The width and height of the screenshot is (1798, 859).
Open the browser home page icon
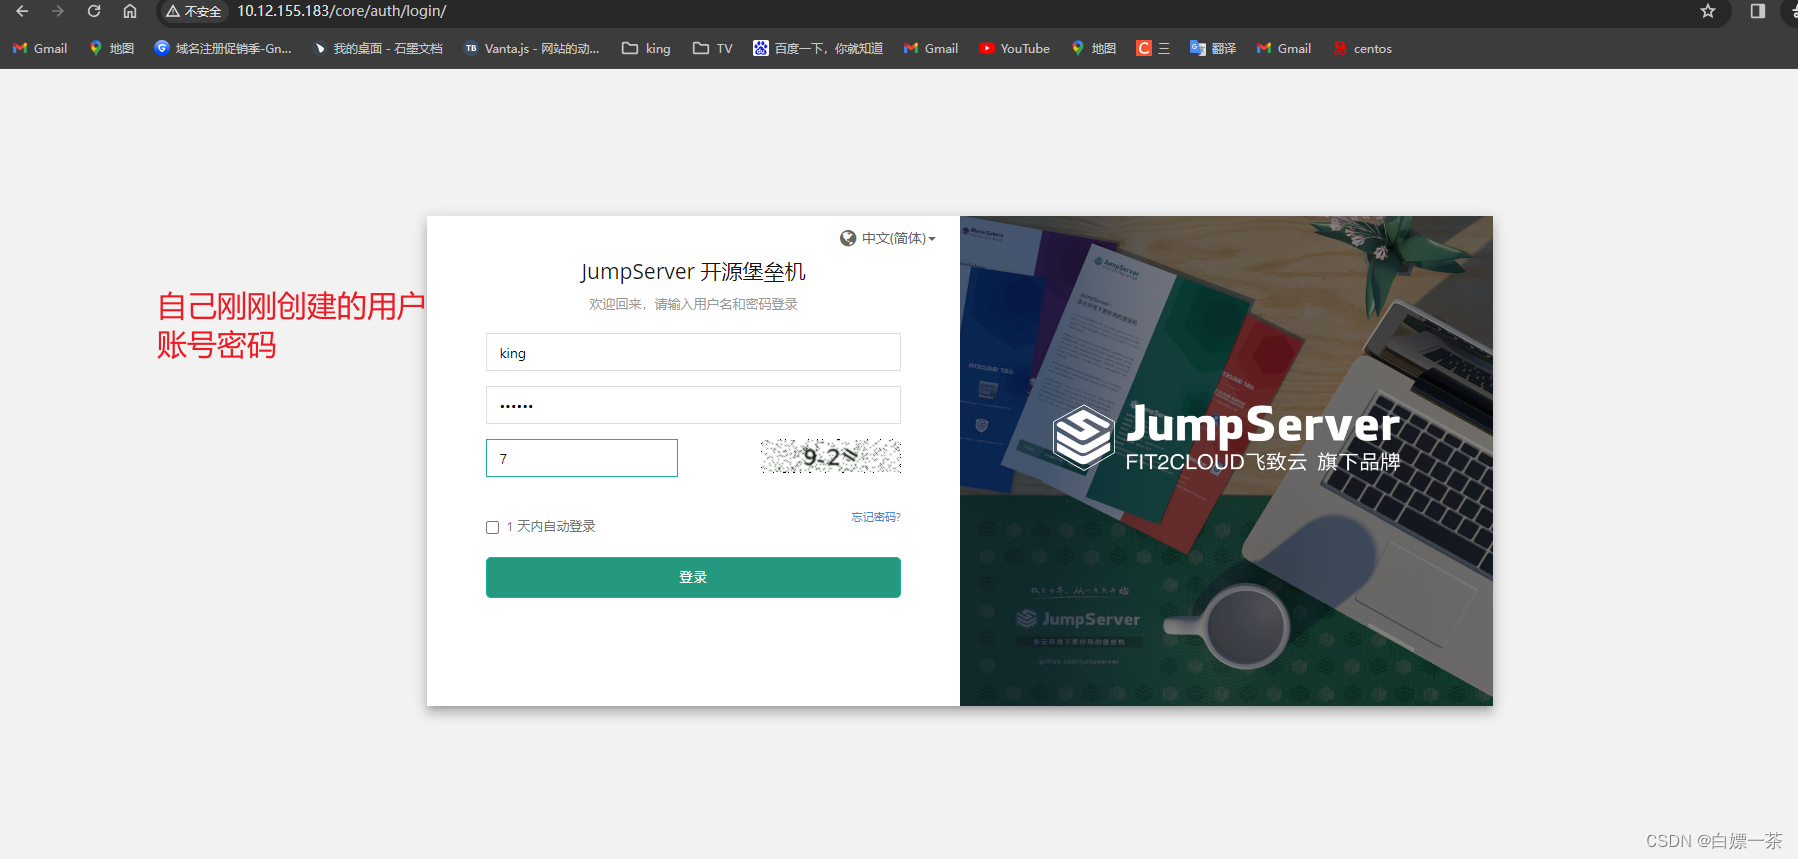(130, 11)
